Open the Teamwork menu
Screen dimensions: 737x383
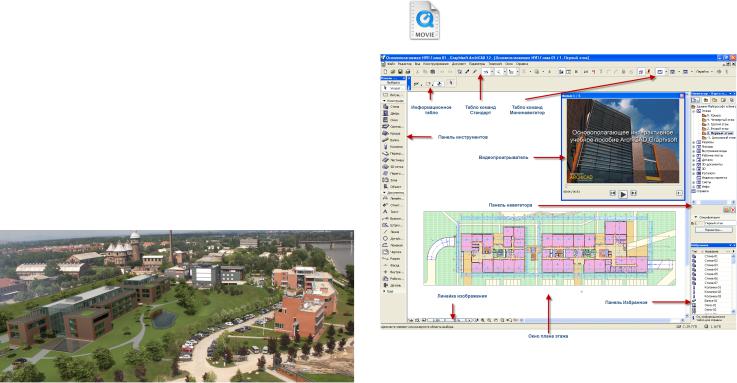coord(495,64)
